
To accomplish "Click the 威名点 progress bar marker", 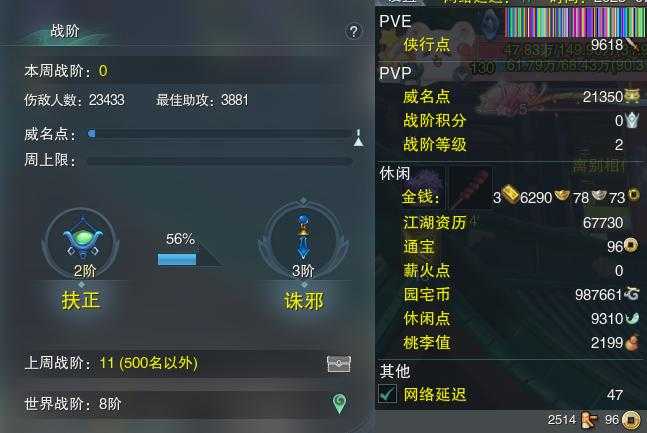I will pos(92,133).
